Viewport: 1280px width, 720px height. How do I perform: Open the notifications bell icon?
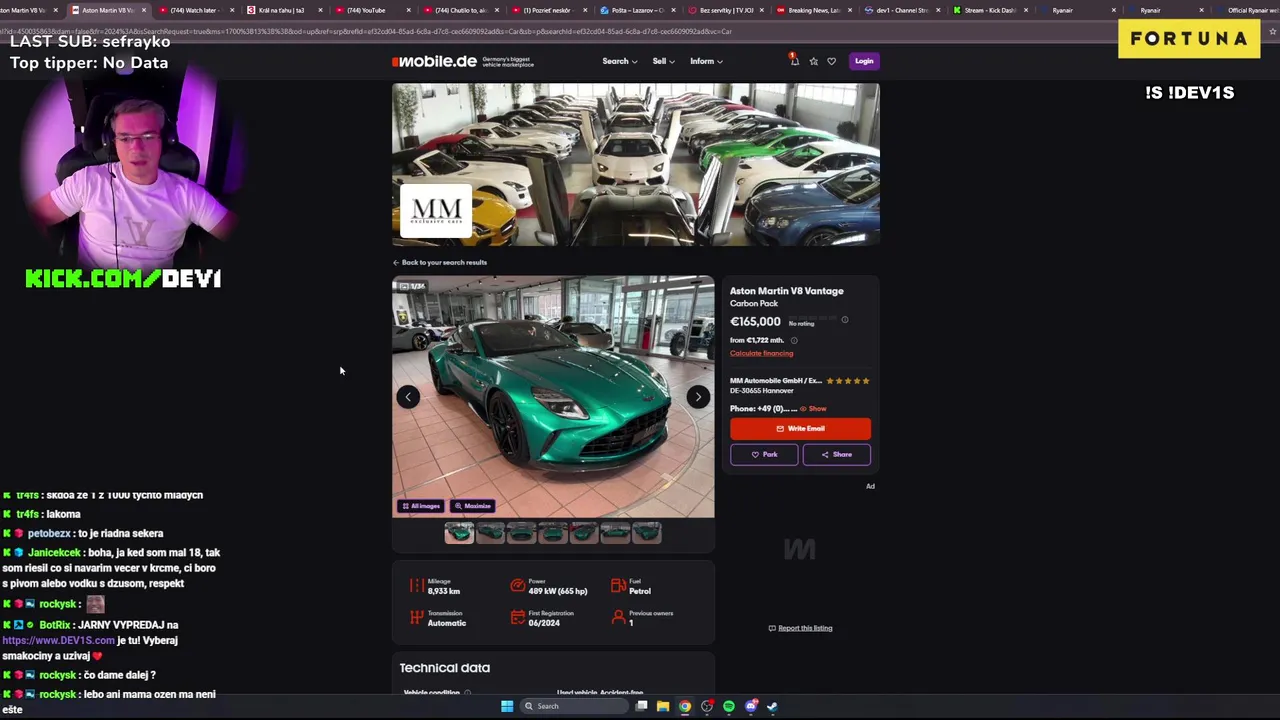[x=794, y=61]
